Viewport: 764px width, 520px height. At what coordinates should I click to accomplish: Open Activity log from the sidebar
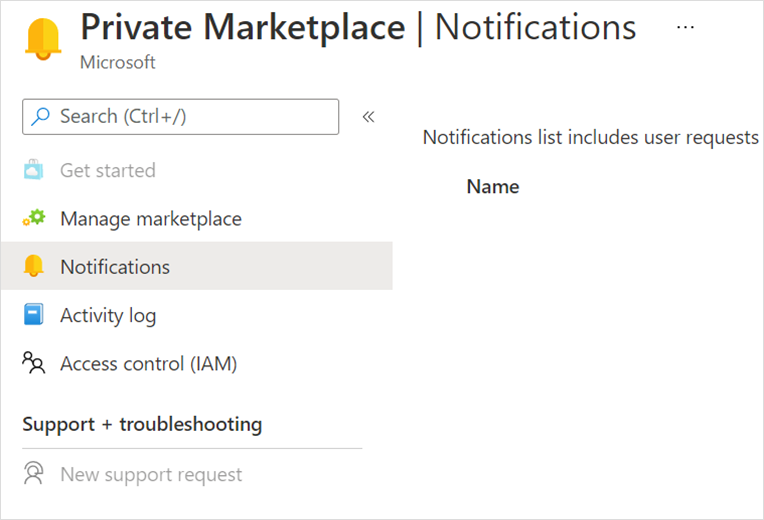(108, 316)
